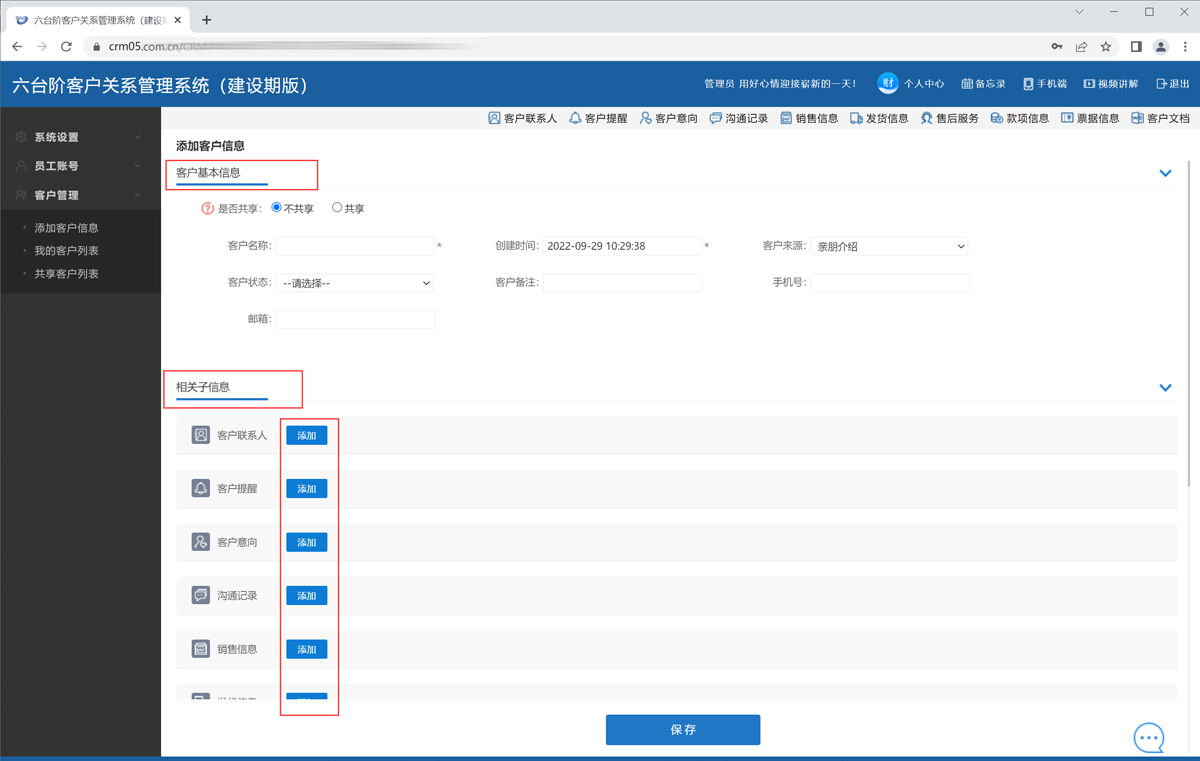
Task: Click 添加 for 客户联系人
Action: [x=307, y=435]
